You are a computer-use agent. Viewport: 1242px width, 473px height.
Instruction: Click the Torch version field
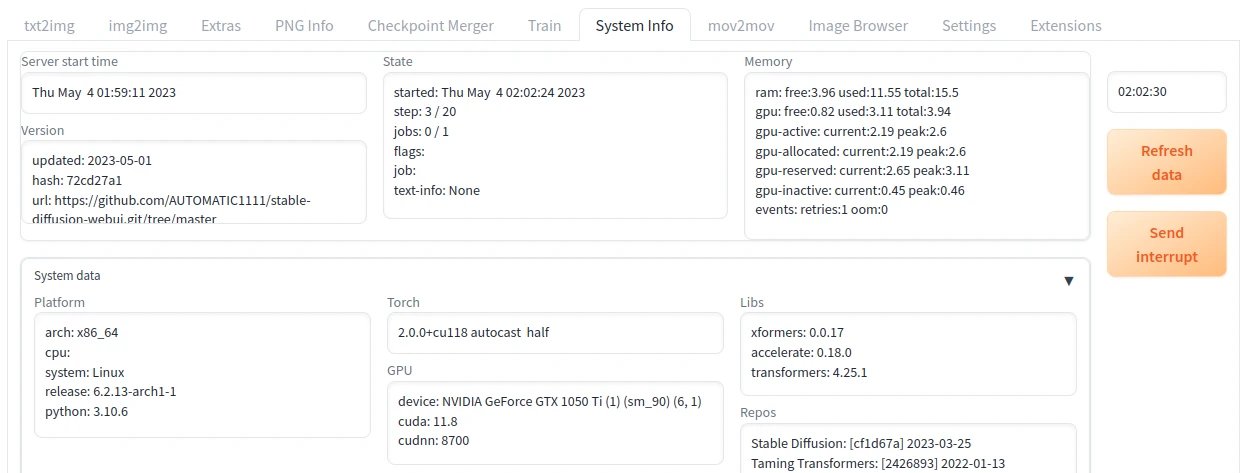[x=555, y=333]
